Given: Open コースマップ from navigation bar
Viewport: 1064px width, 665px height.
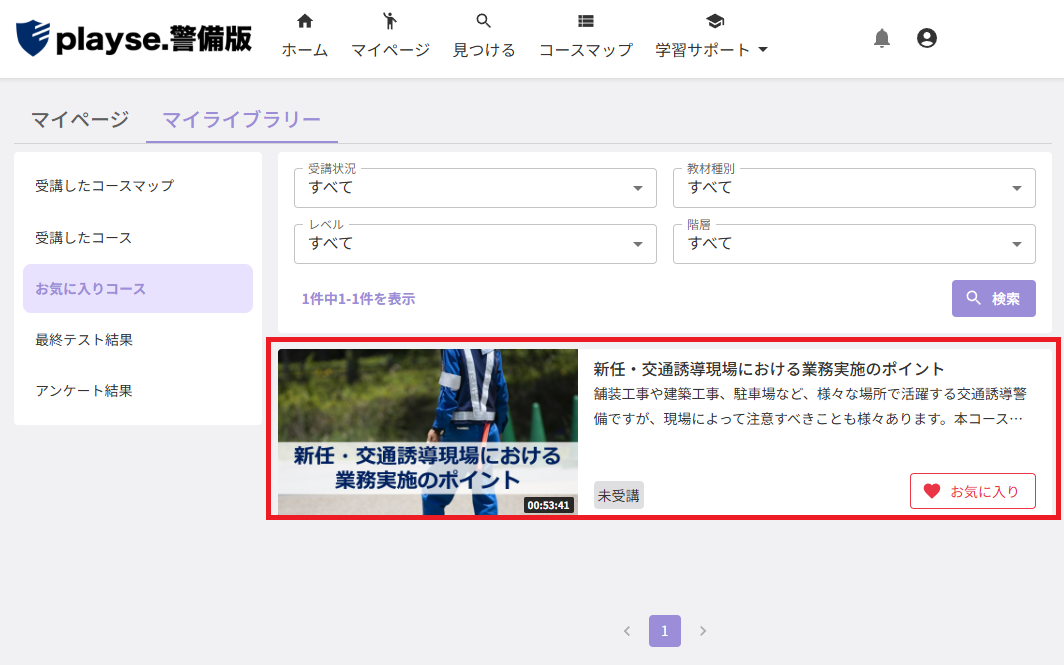Looking at the screenshot, I should pos(586,37).
